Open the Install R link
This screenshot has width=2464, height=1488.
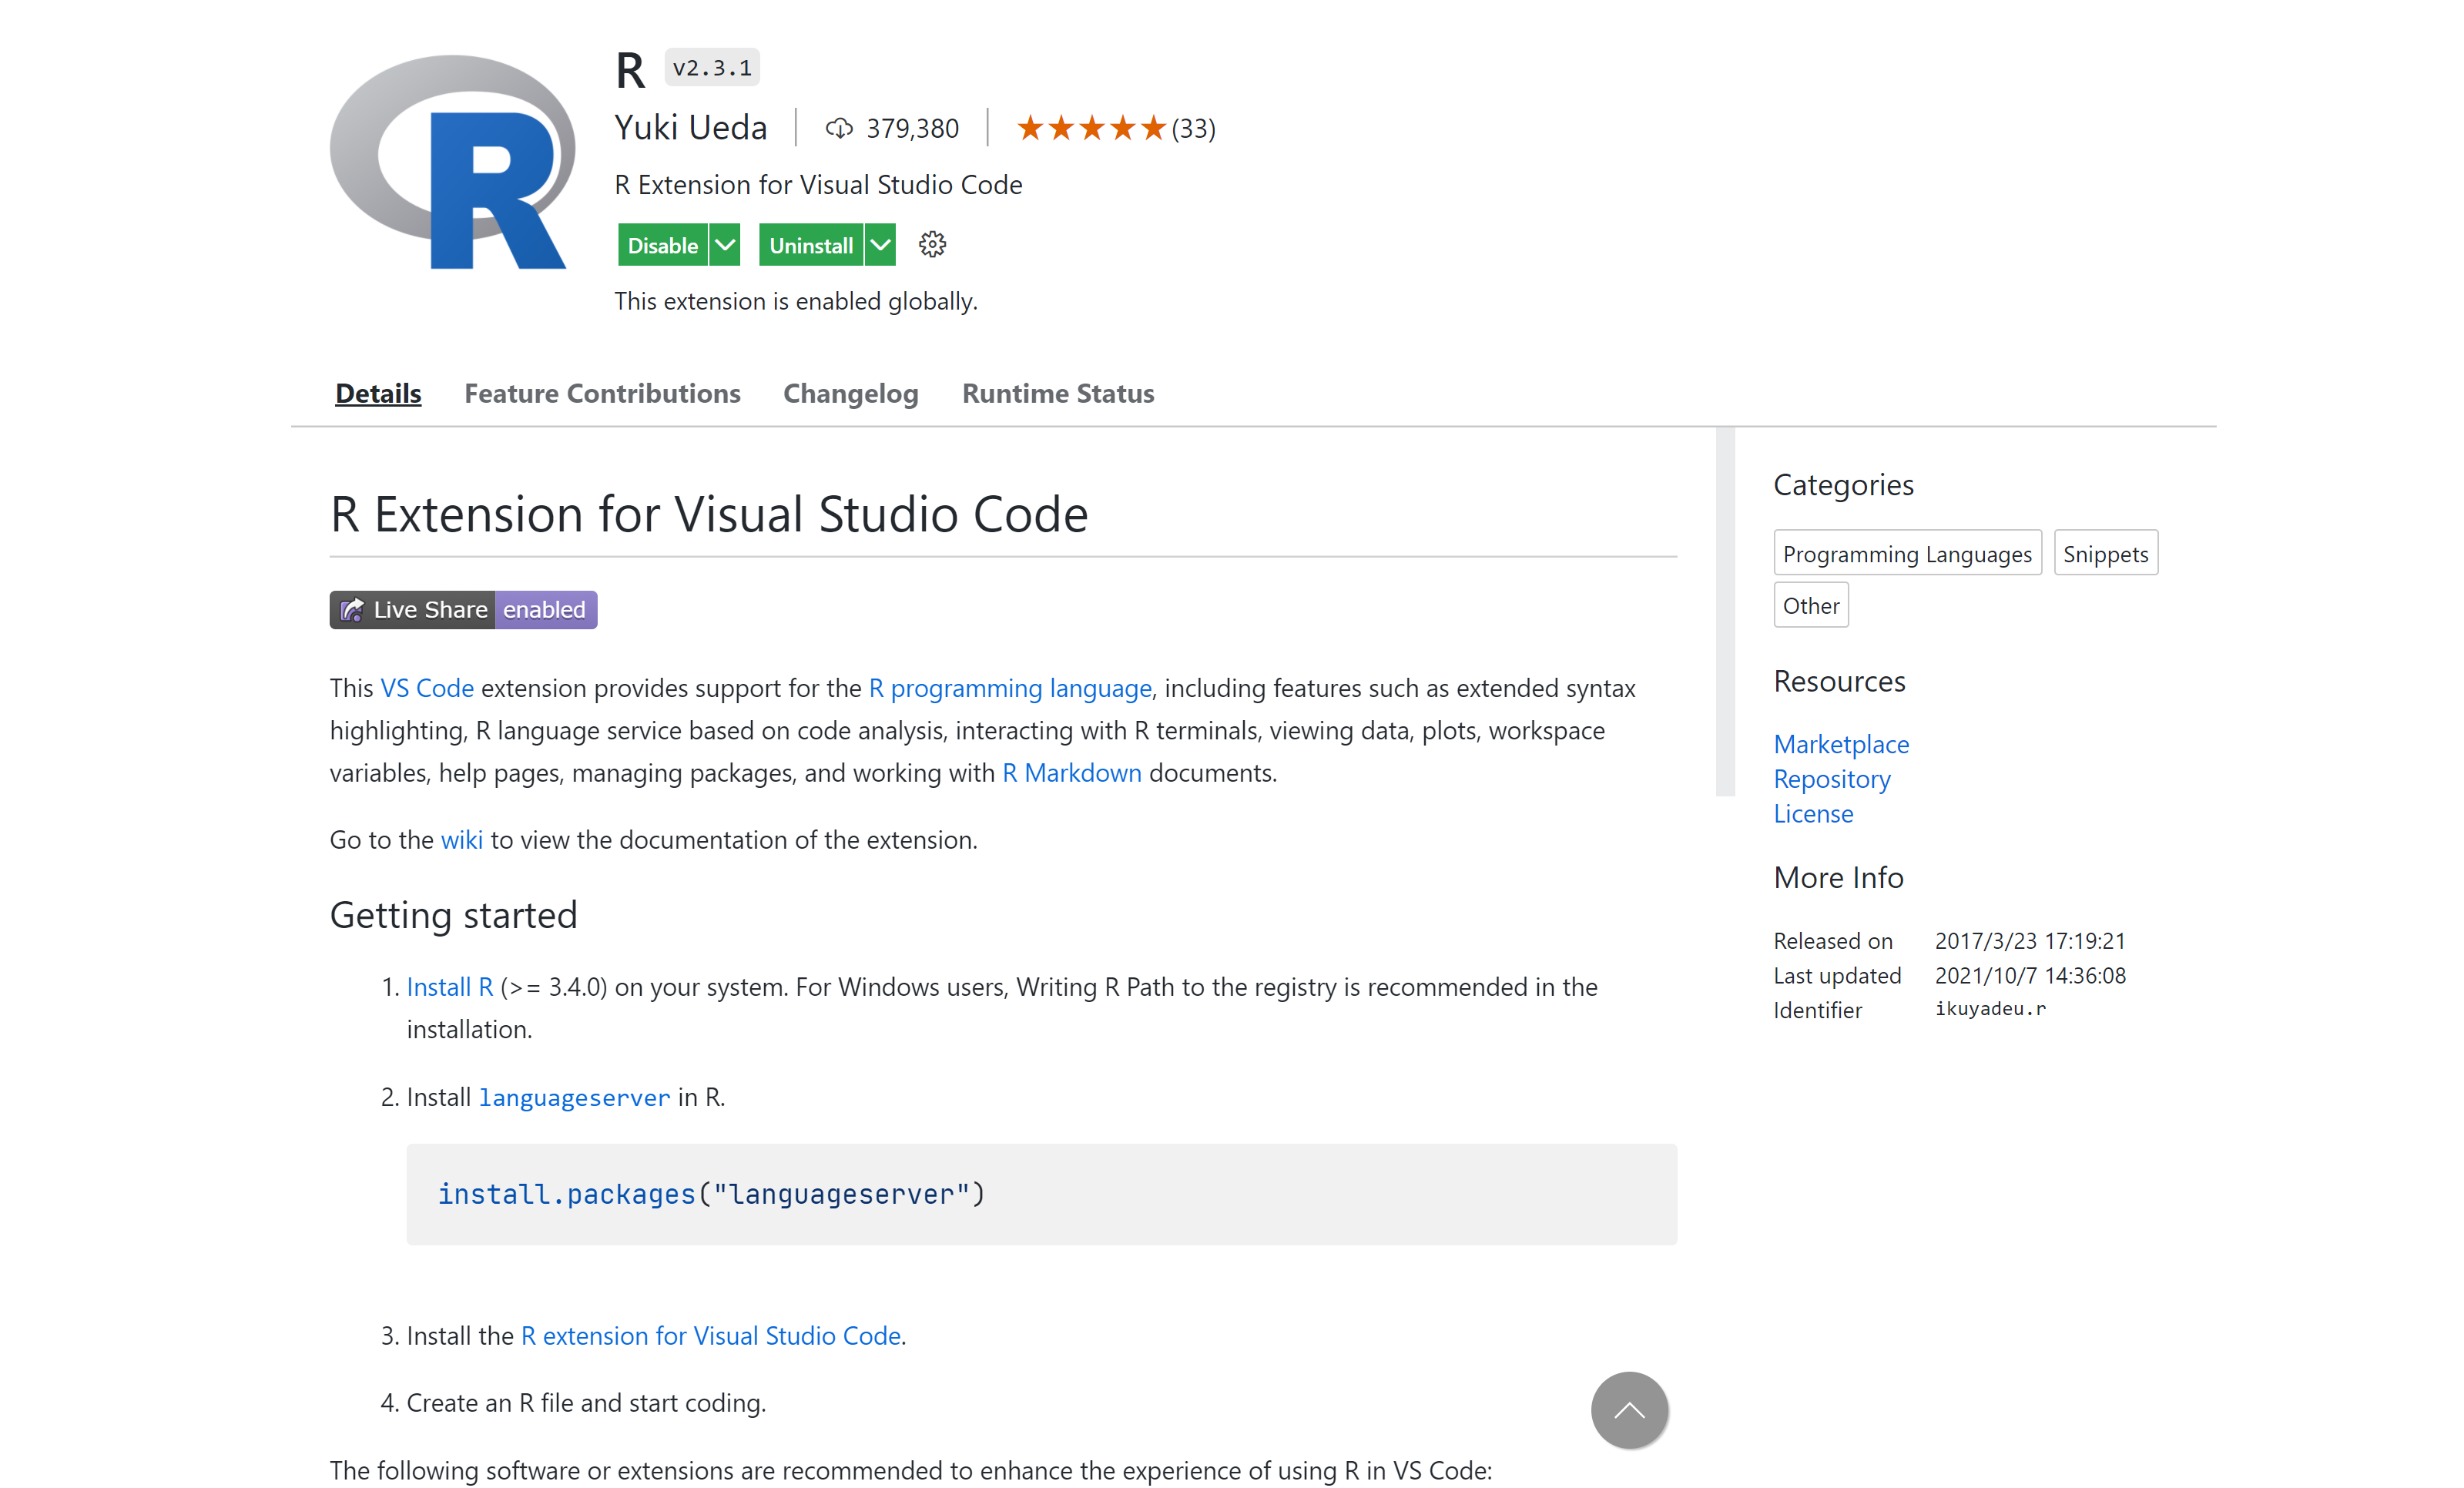tap(448, 986)
